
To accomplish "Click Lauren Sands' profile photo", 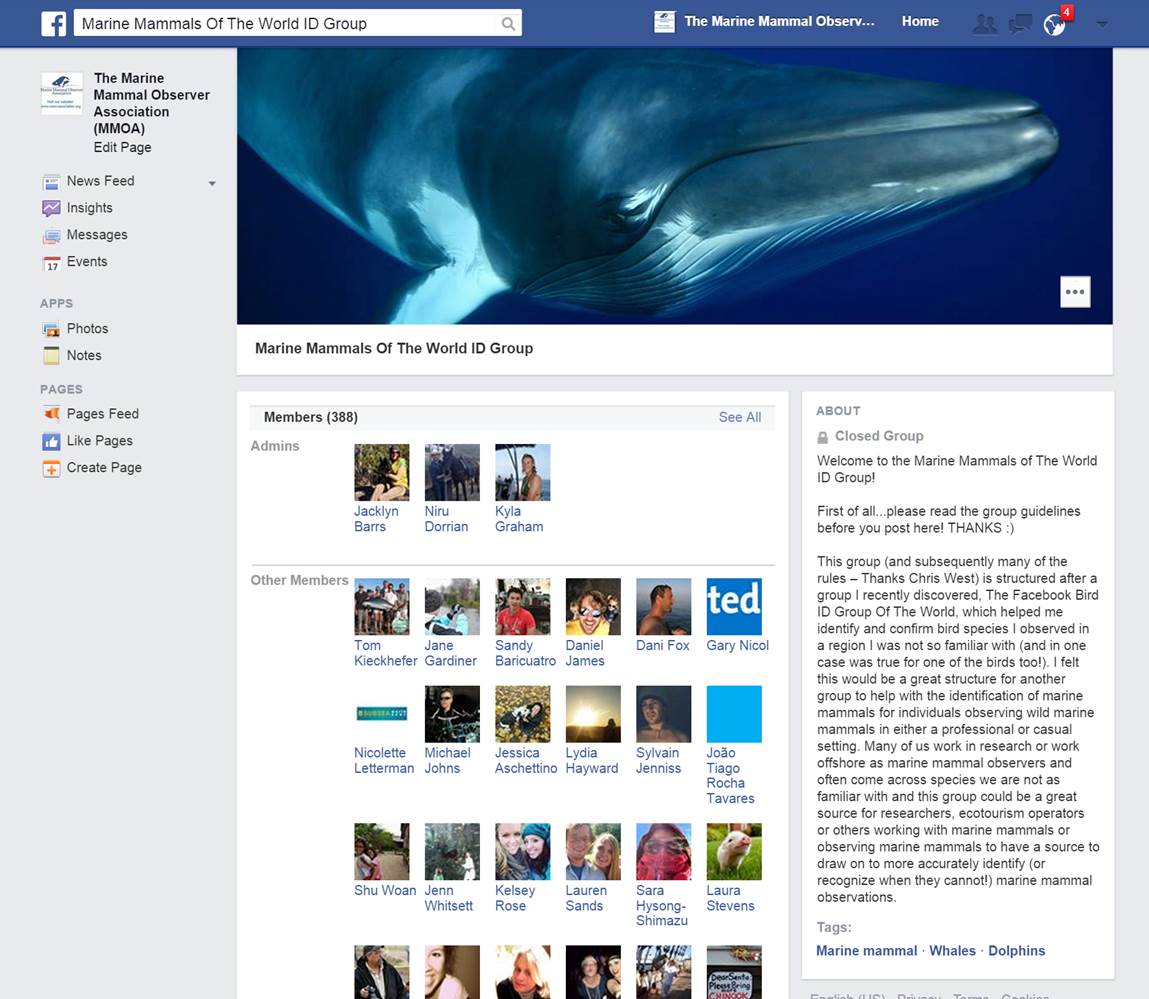I will pyautogui.click(x=593, y=852).
